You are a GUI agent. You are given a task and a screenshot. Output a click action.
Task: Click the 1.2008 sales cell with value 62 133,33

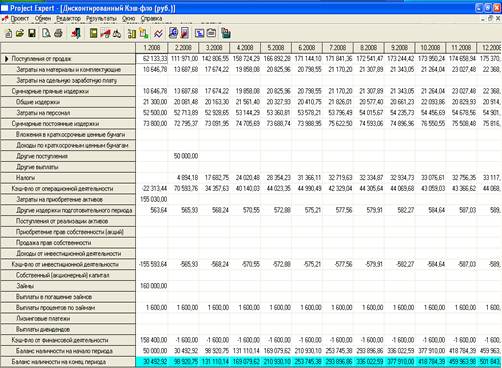[x=152, y=59]
